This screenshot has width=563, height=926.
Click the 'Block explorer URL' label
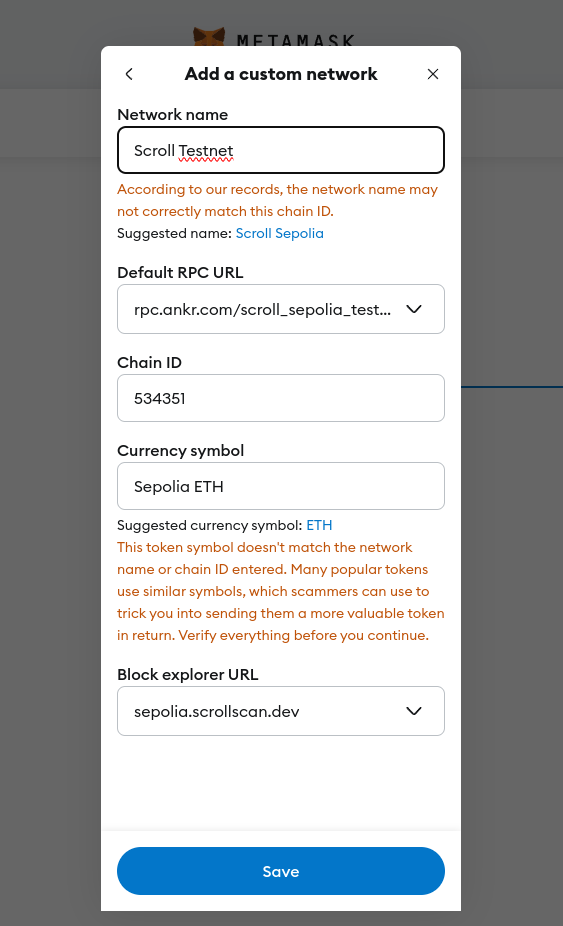click(188, 674)
